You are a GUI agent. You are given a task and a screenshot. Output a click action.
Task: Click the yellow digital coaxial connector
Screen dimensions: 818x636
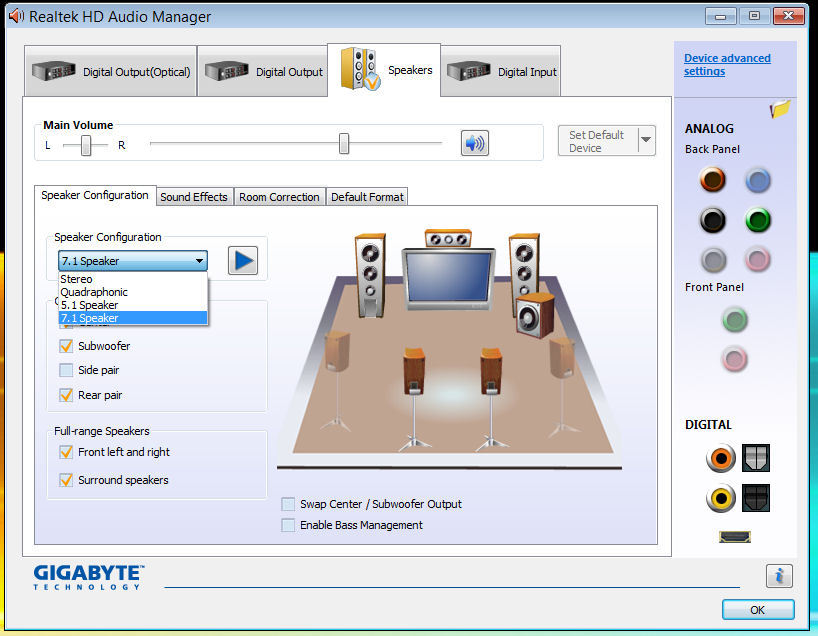pos(721,498)
